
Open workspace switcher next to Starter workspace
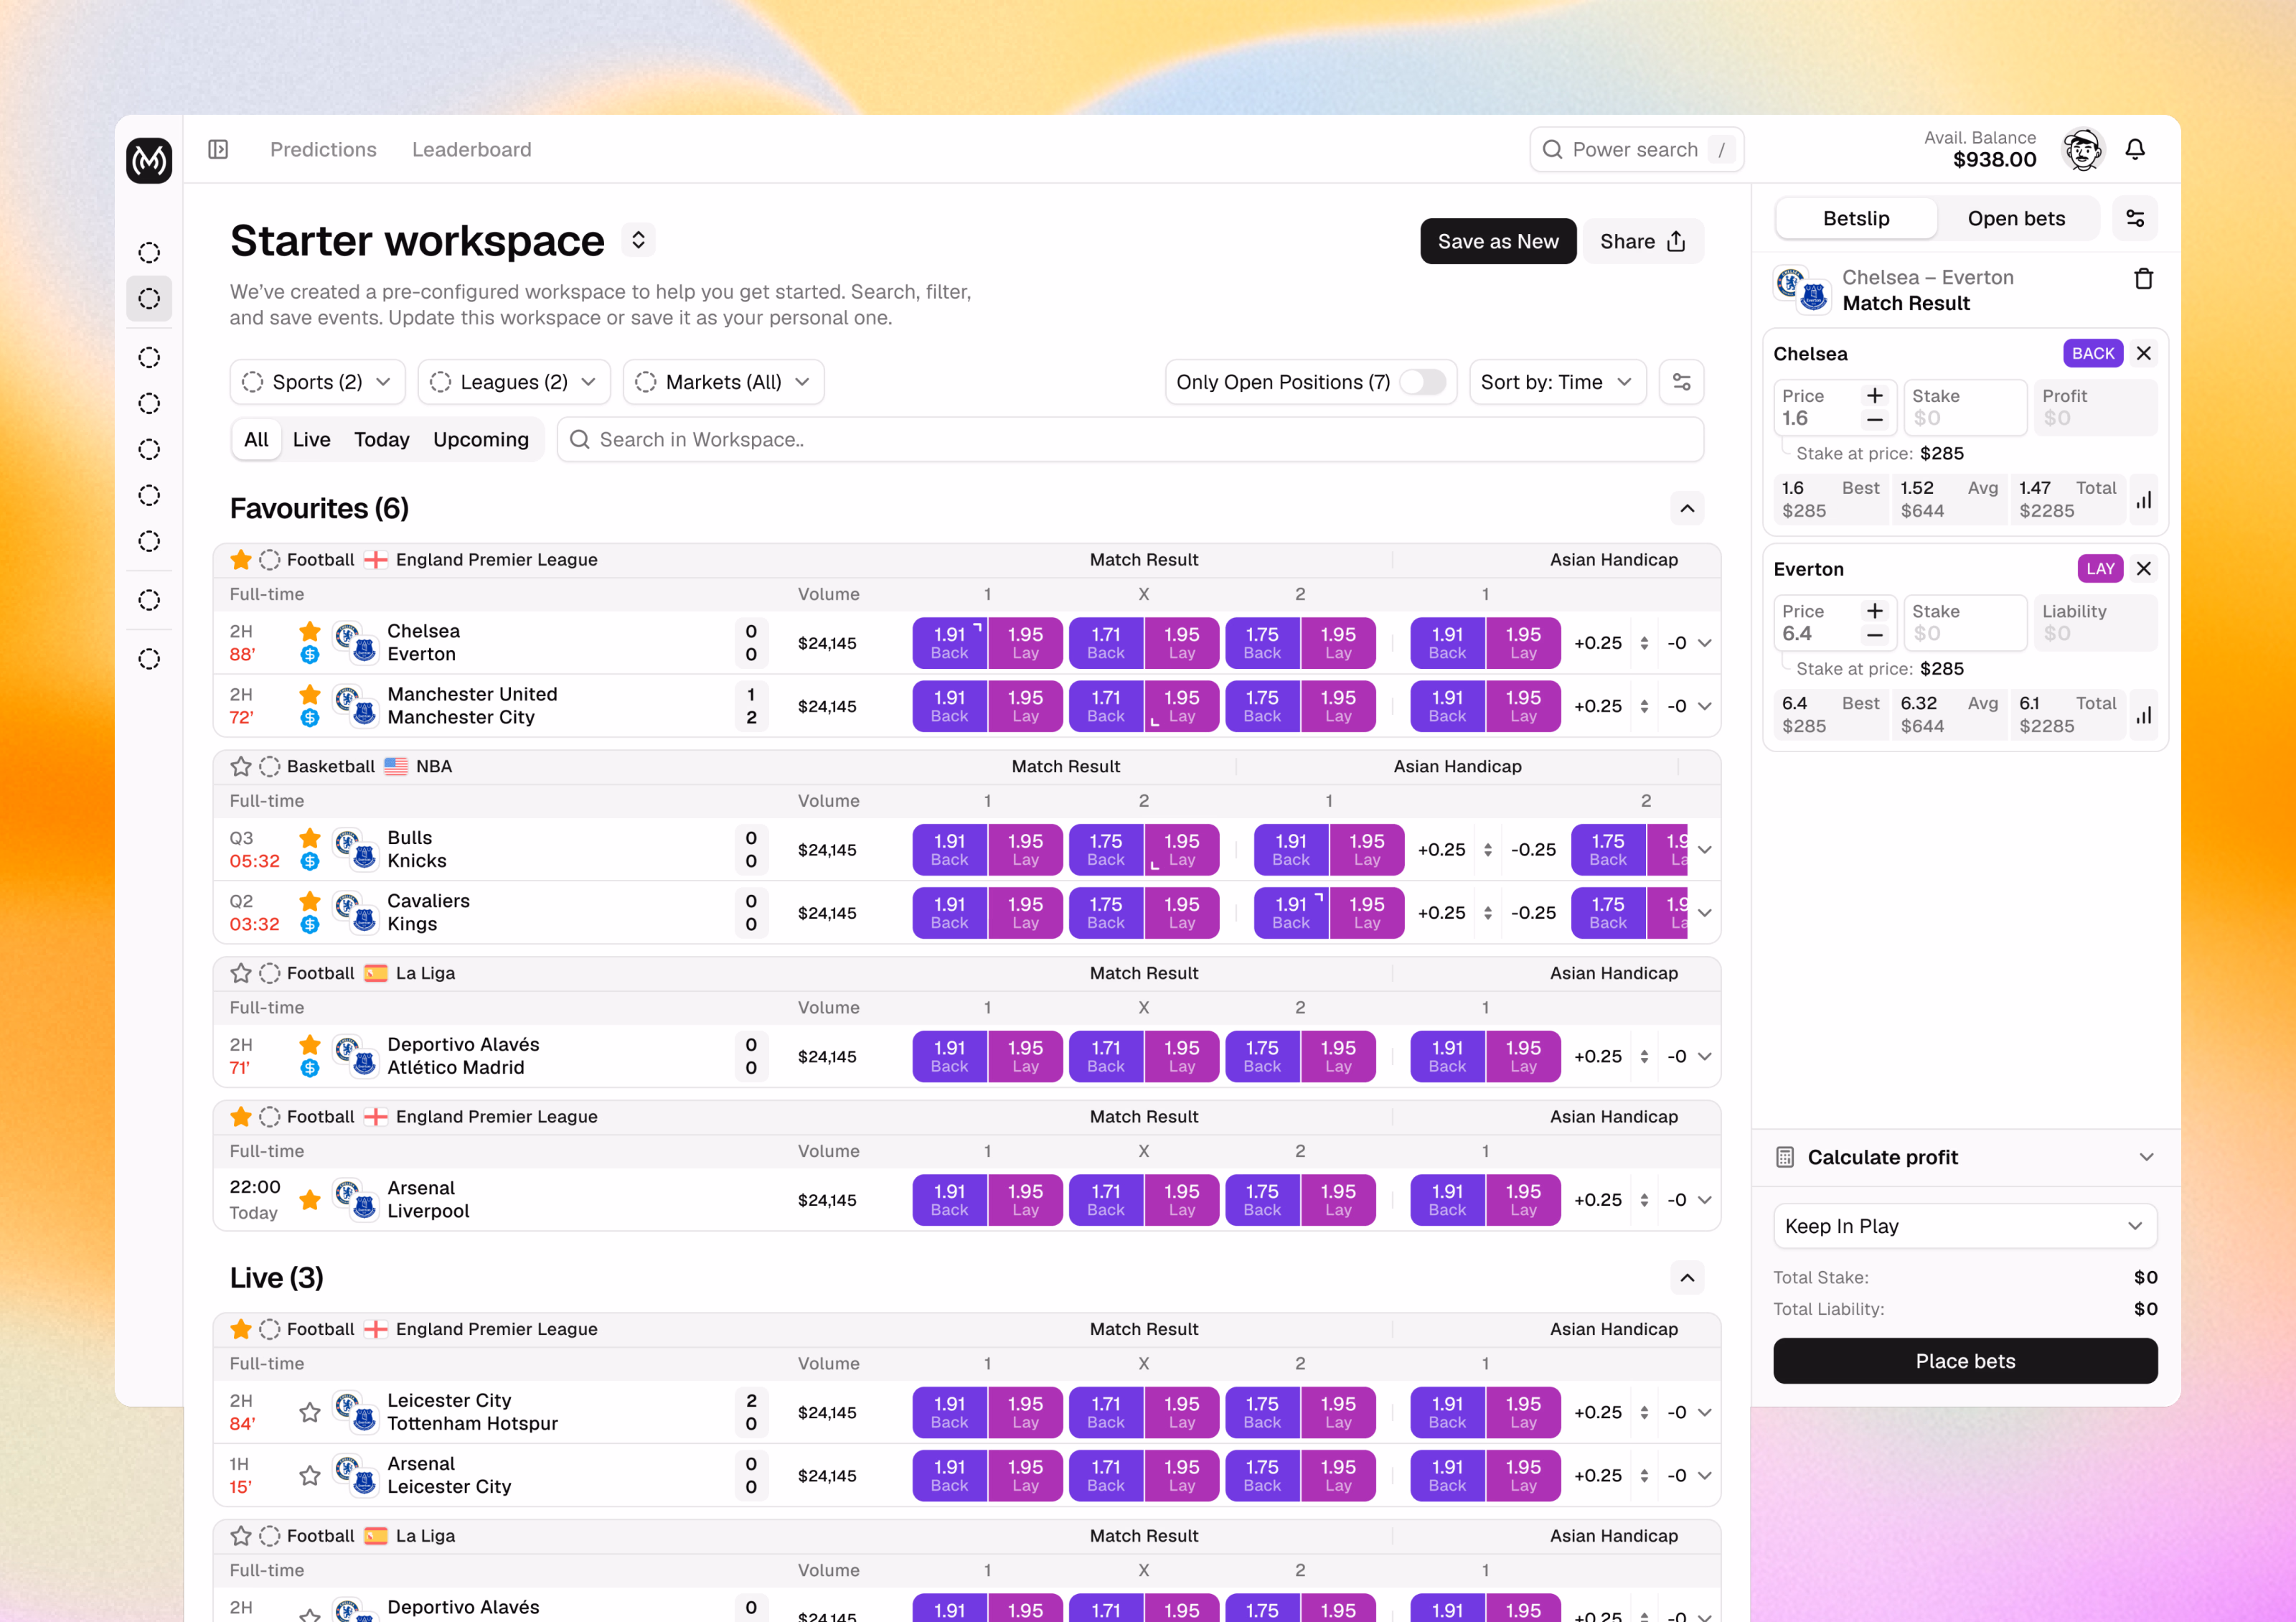(638, 240)
